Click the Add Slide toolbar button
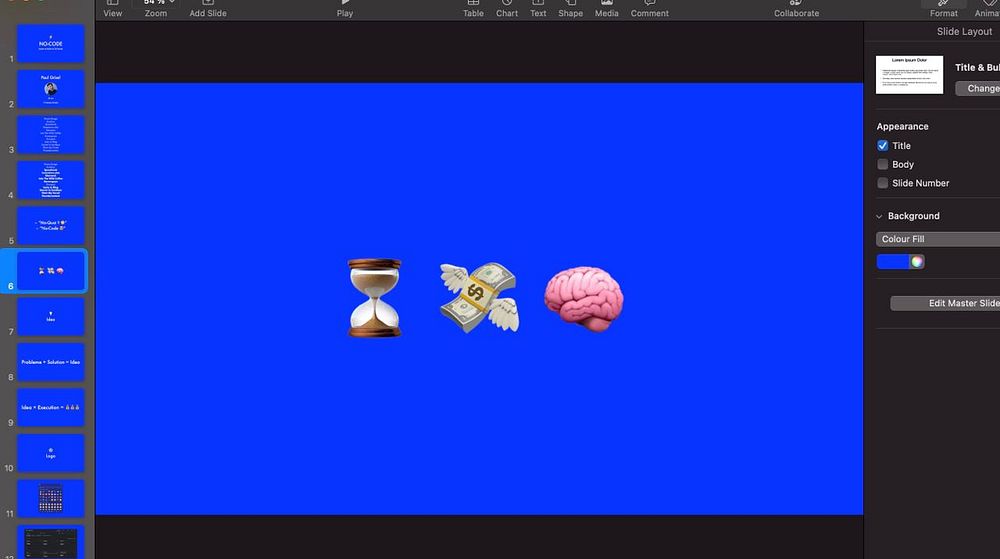This screenshot has height=559, width=1000. tap(208, 8)
